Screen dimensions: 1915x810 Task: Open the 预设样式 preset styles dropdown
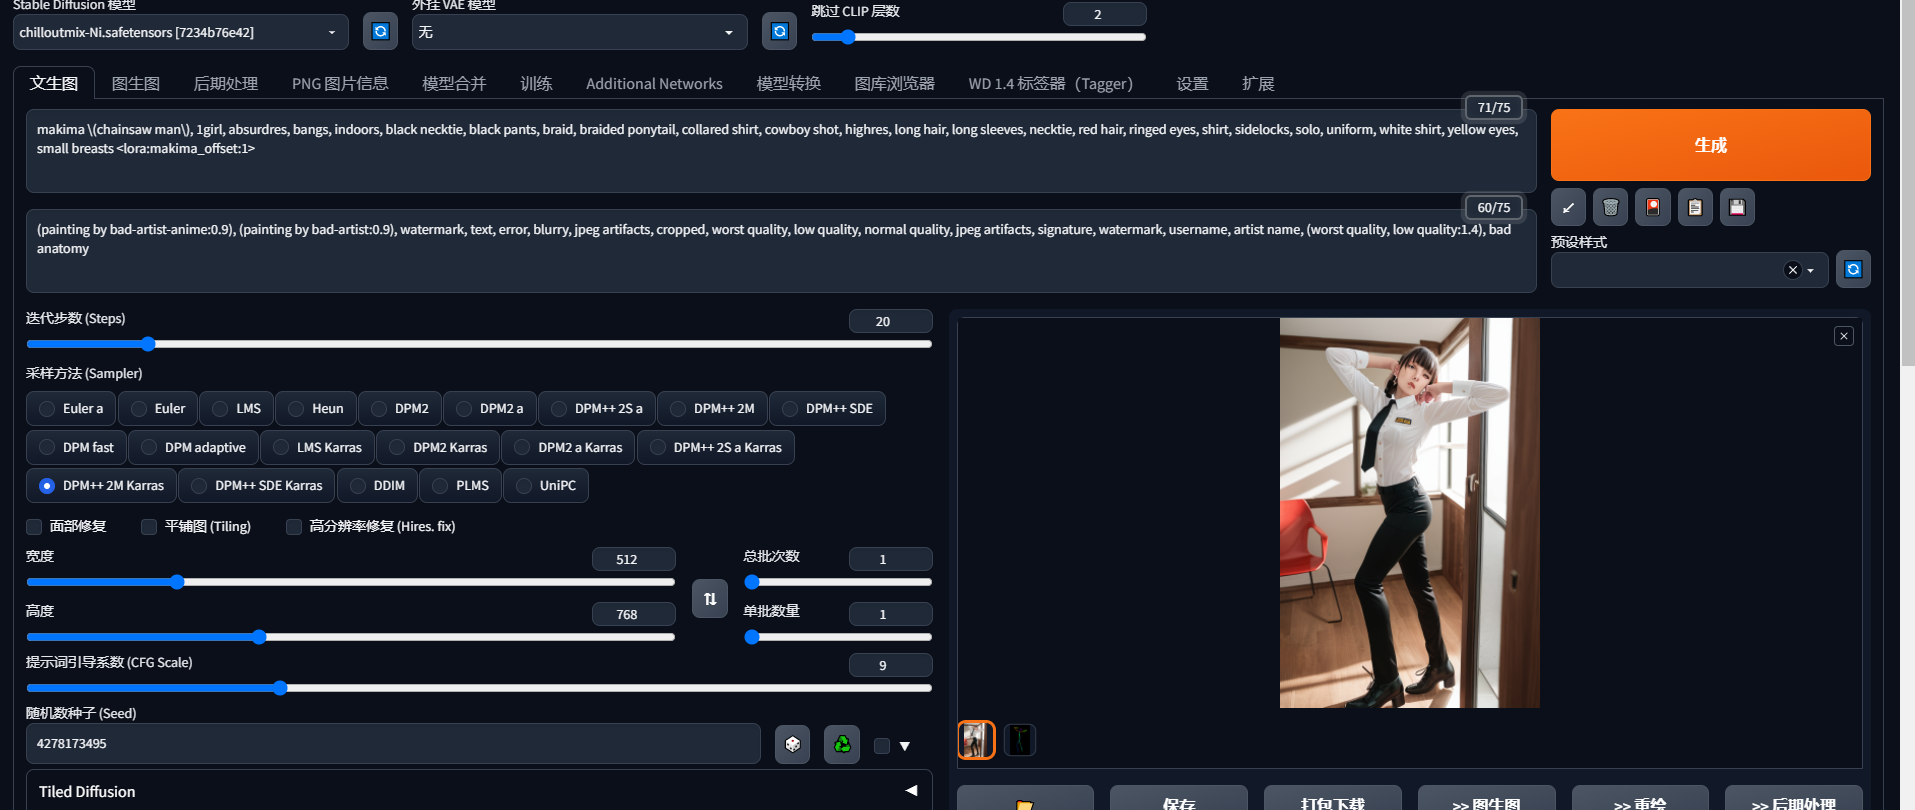(1689, 270)
